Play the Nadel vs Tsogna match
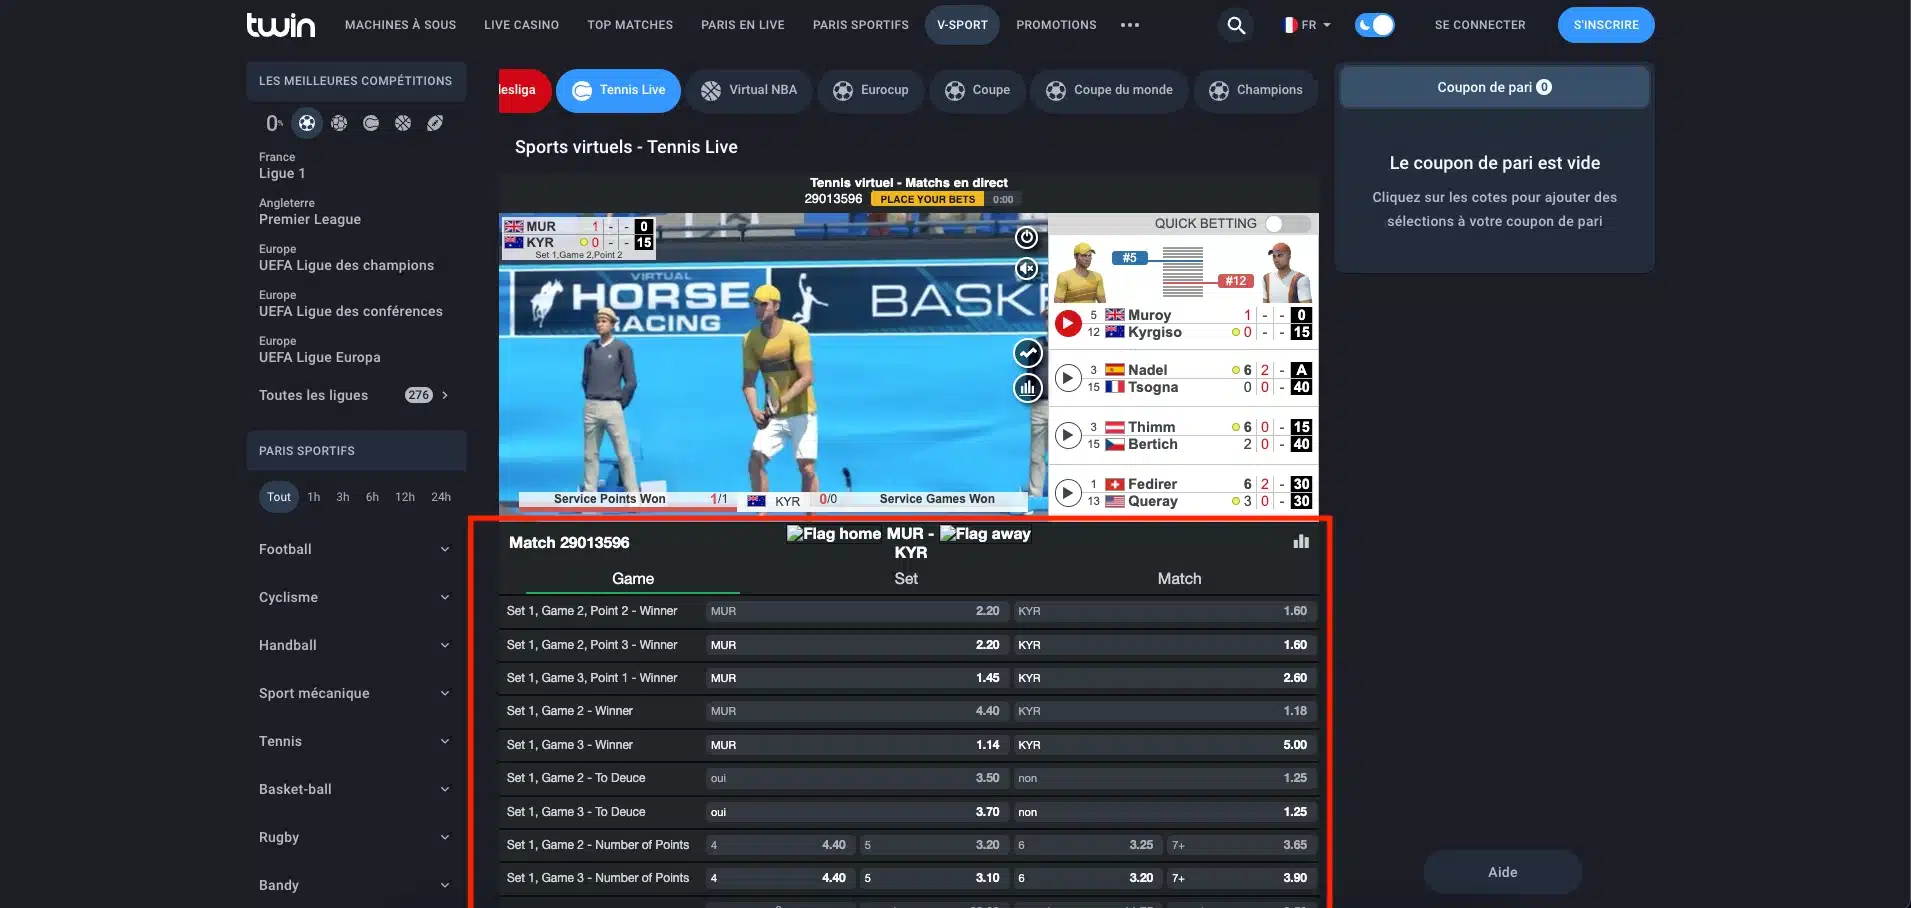The image size is (1911, 908). coord(1068,378)
